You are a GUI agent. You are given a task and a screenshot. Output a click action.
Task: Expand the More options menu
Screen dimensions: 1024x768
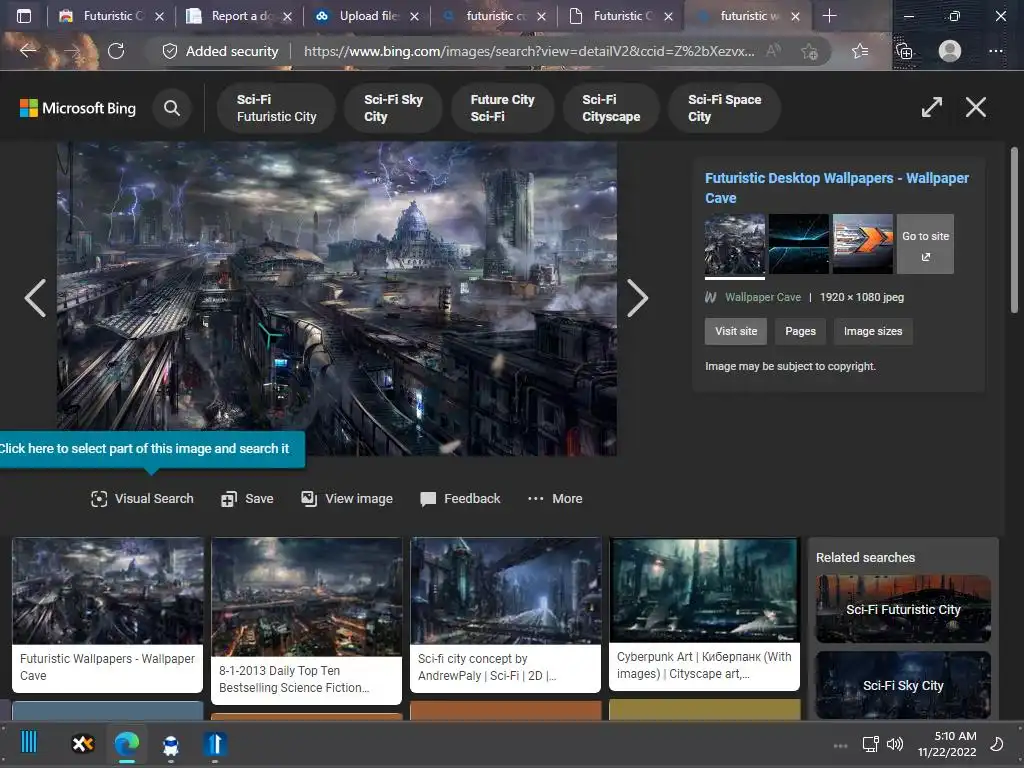555,499
